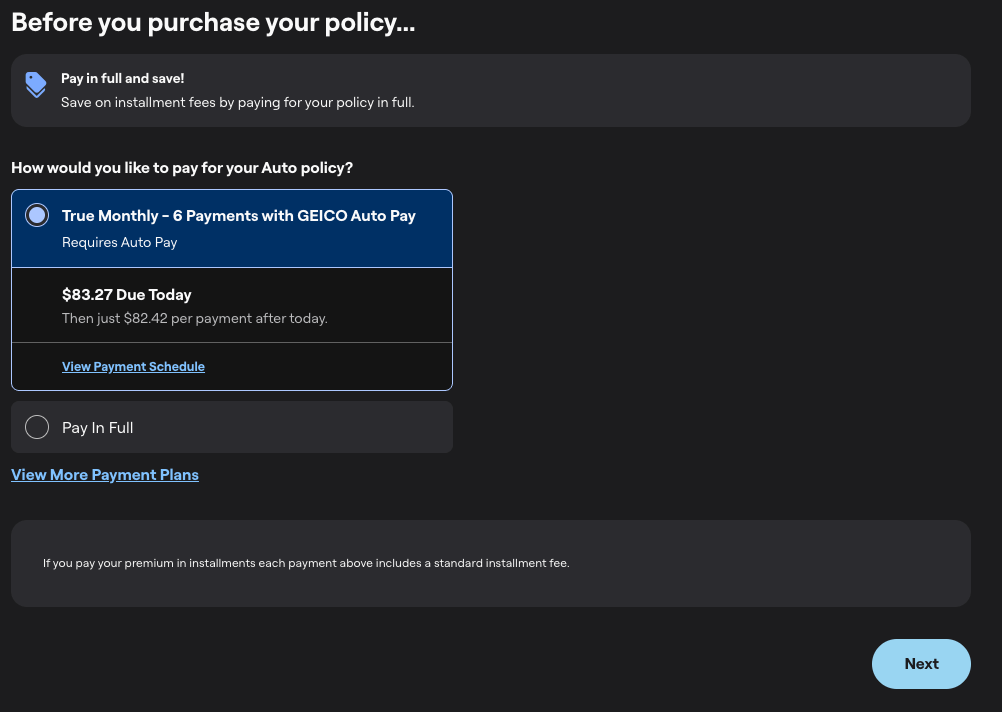Click the standard installment fee notice text

305,563
